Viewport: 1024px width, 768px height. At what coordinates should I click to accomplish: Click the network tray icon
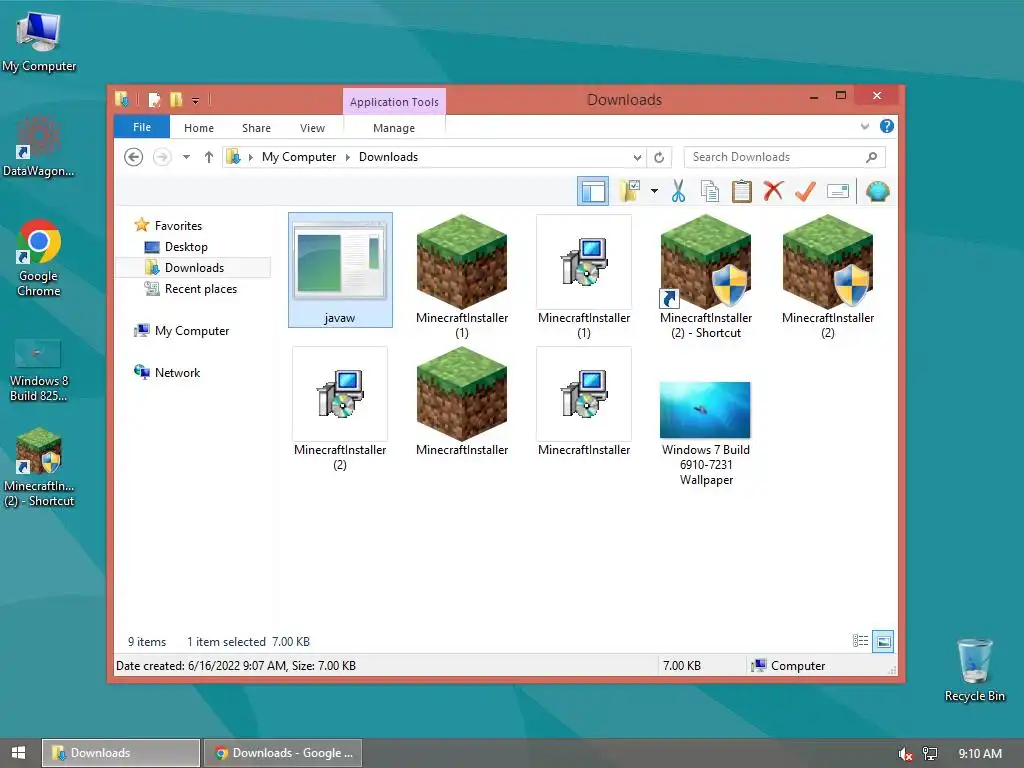(x=929, y=754)
